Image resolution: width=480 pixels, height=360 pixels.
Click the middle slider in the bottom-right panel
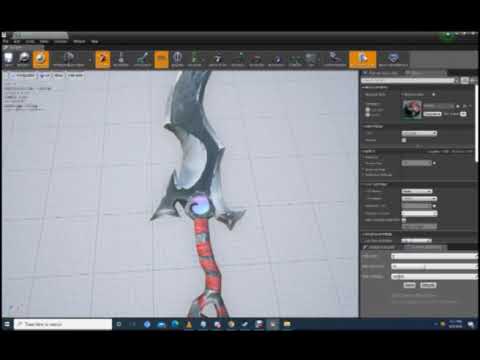pyautogui.click(x=434, y=266)
